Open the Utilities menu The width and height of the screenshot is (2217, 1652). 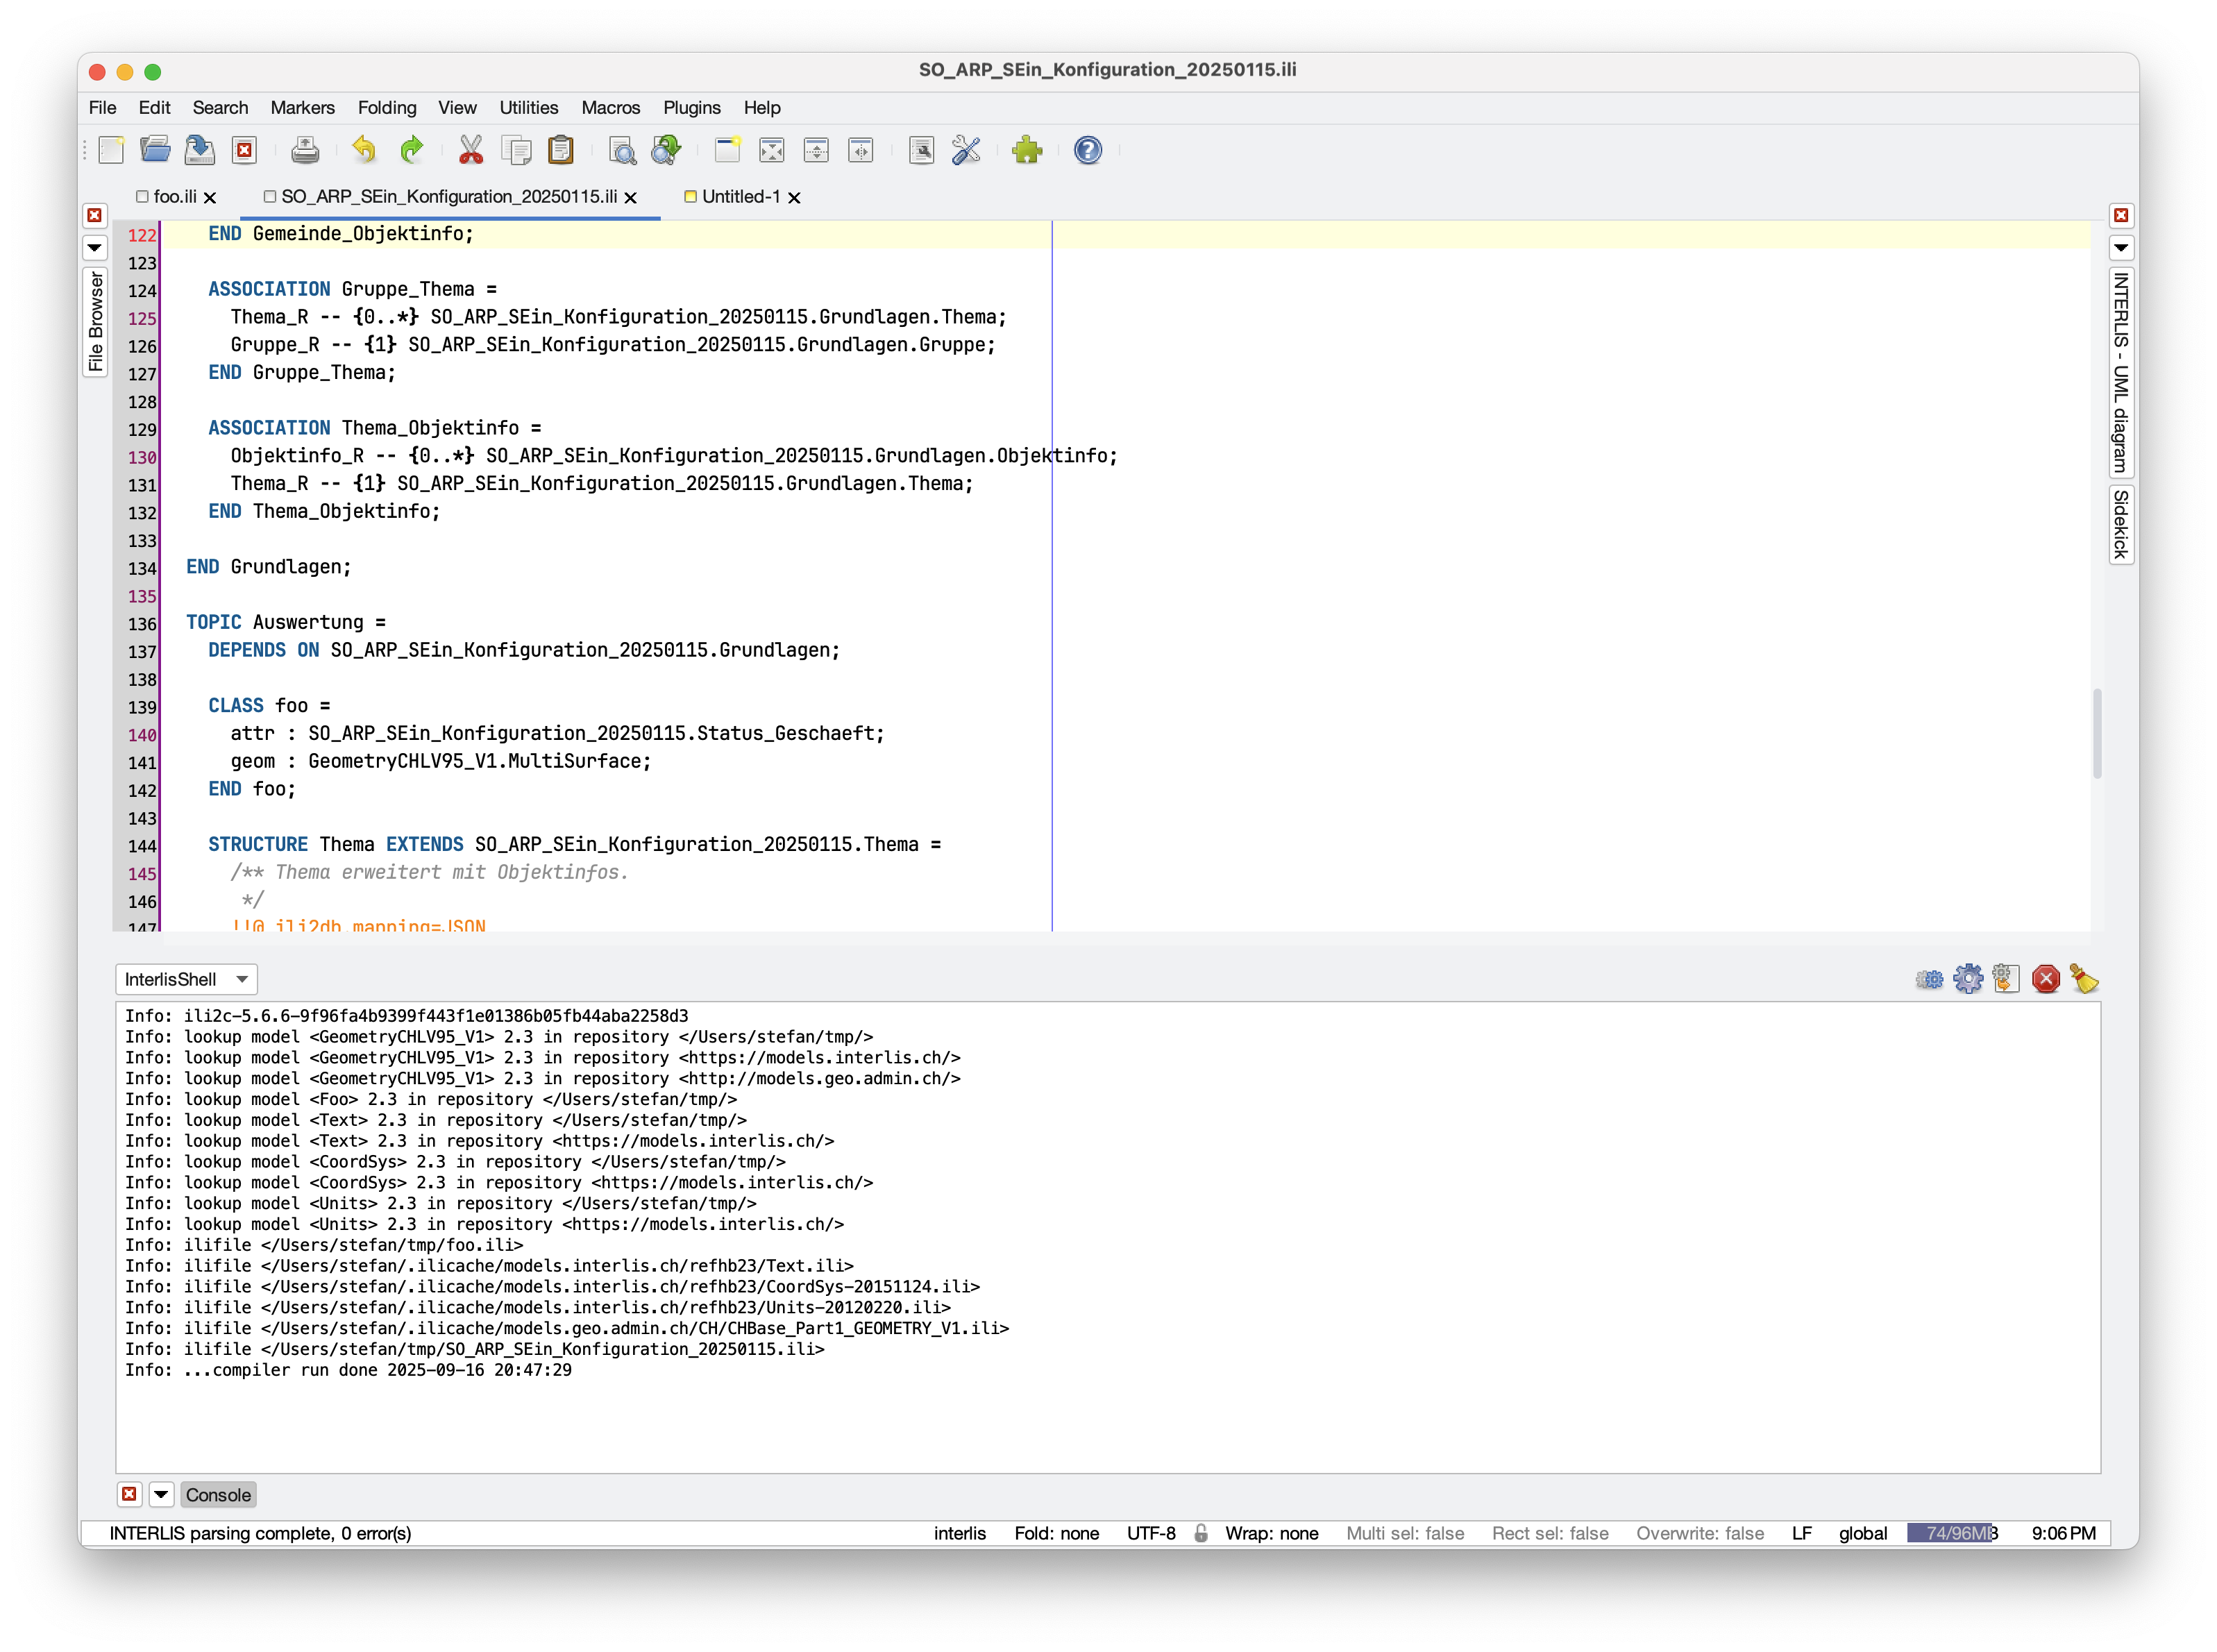[x=529, y=108]
